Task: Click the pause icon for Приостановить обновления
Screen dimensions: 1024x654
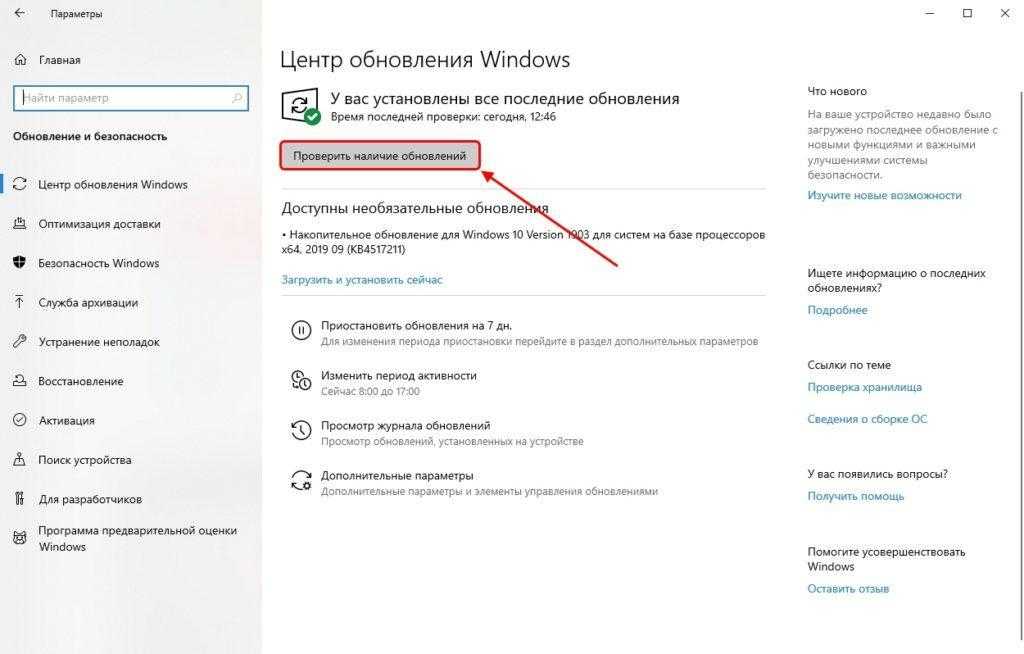Action: [301, 330]
